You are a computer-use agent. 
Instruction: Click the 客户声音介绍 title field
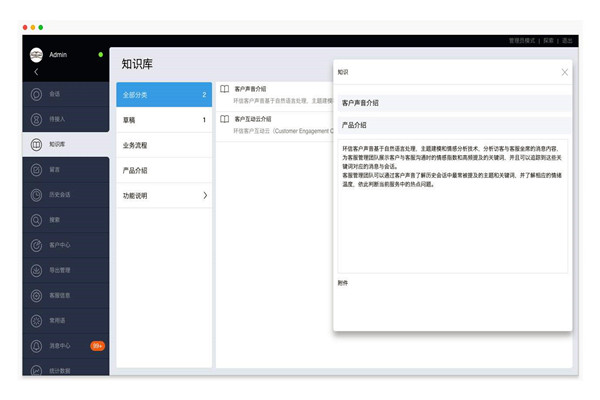click(453, 102)
